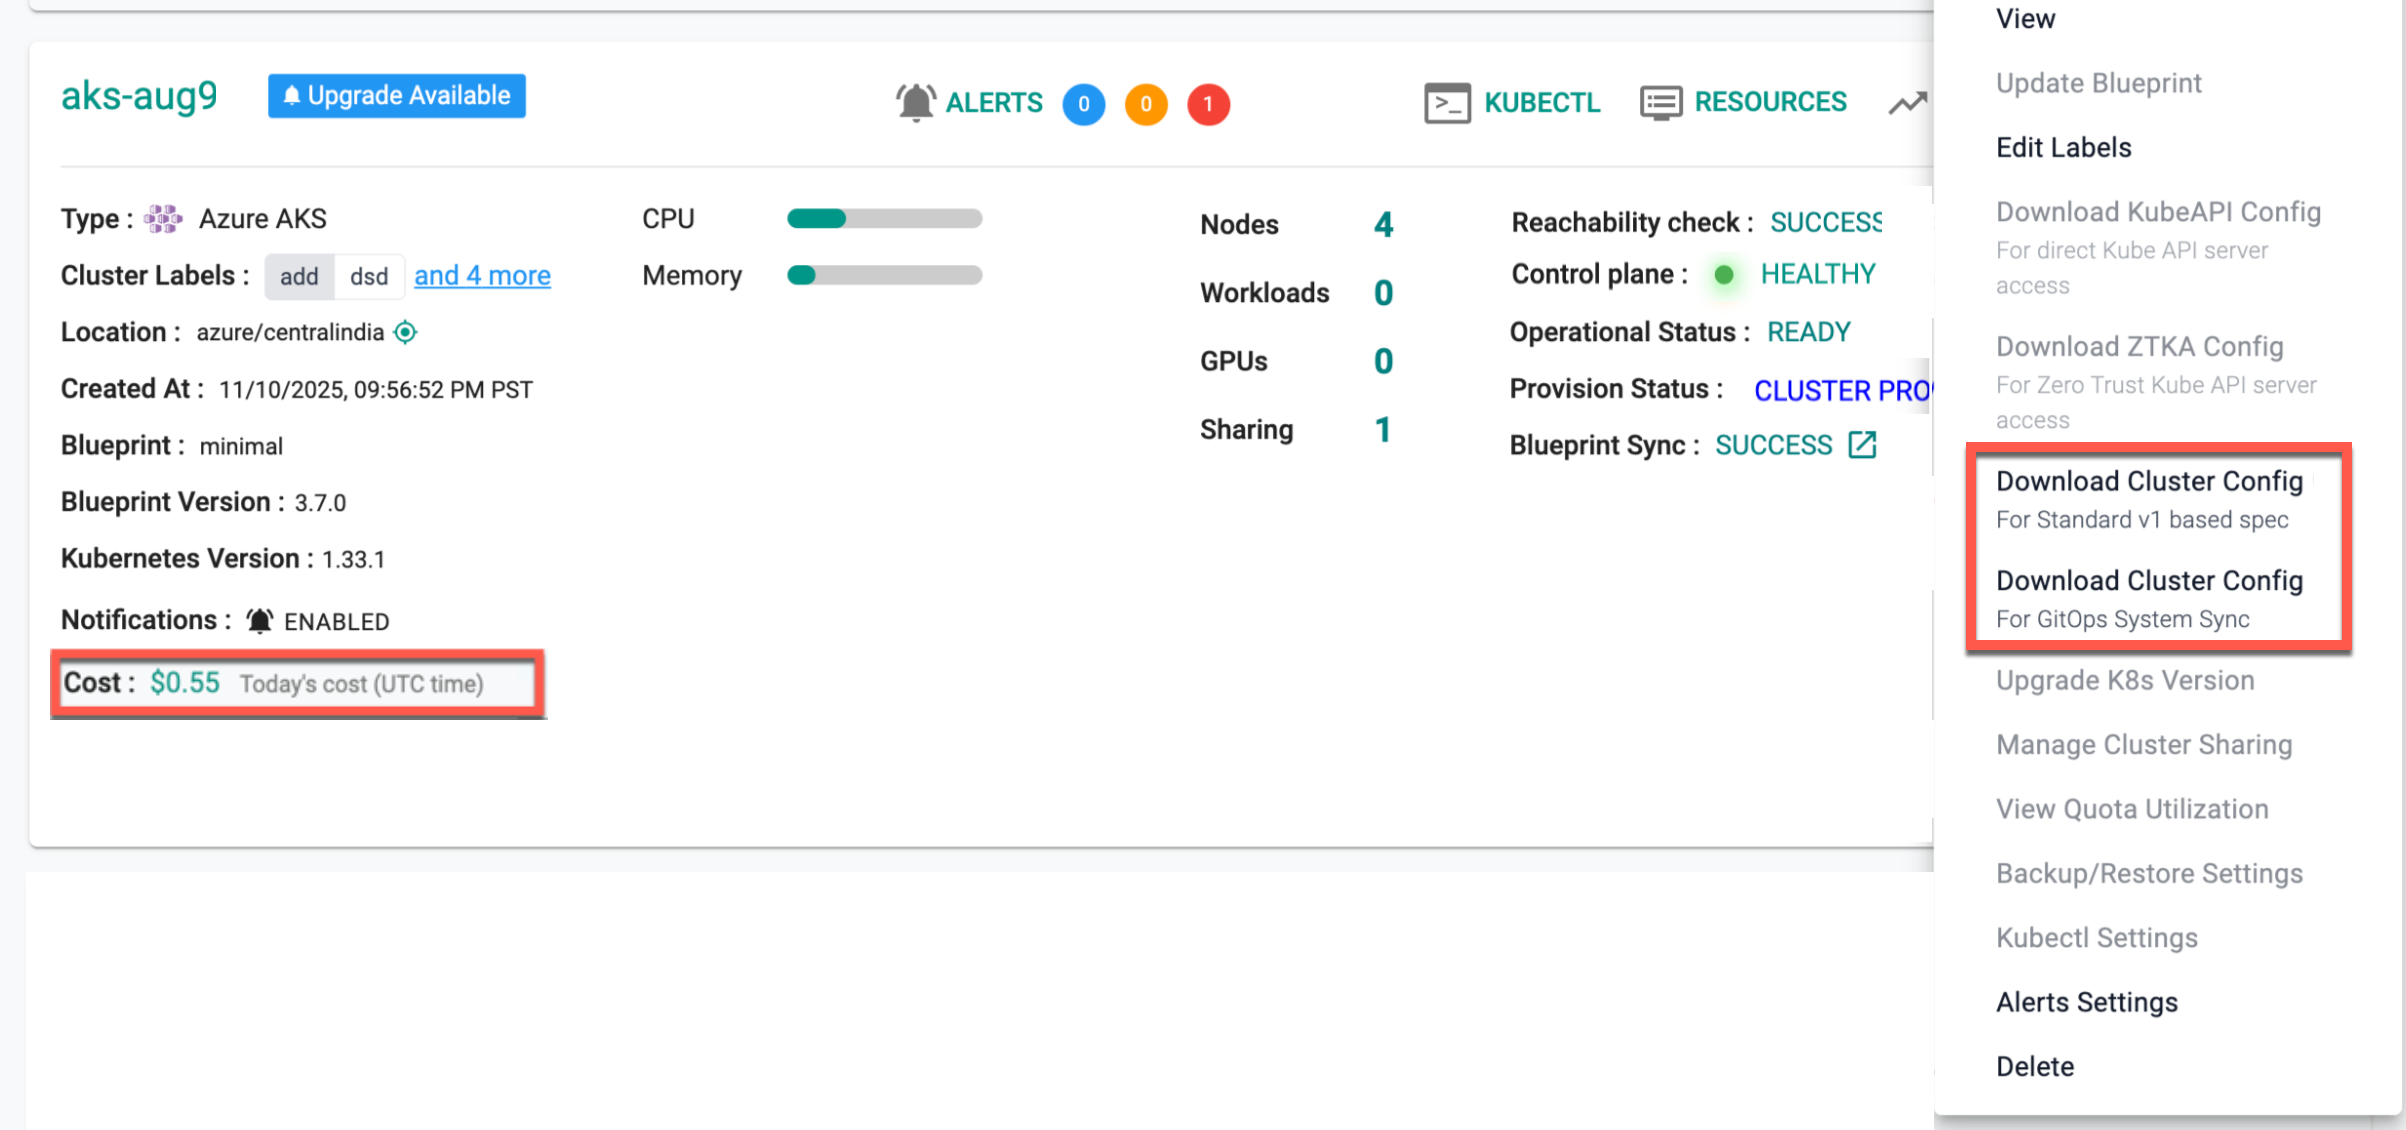Select Download Cluster Config Standard v1 spec
2406x1130 pixels.
click(2149, 499)
